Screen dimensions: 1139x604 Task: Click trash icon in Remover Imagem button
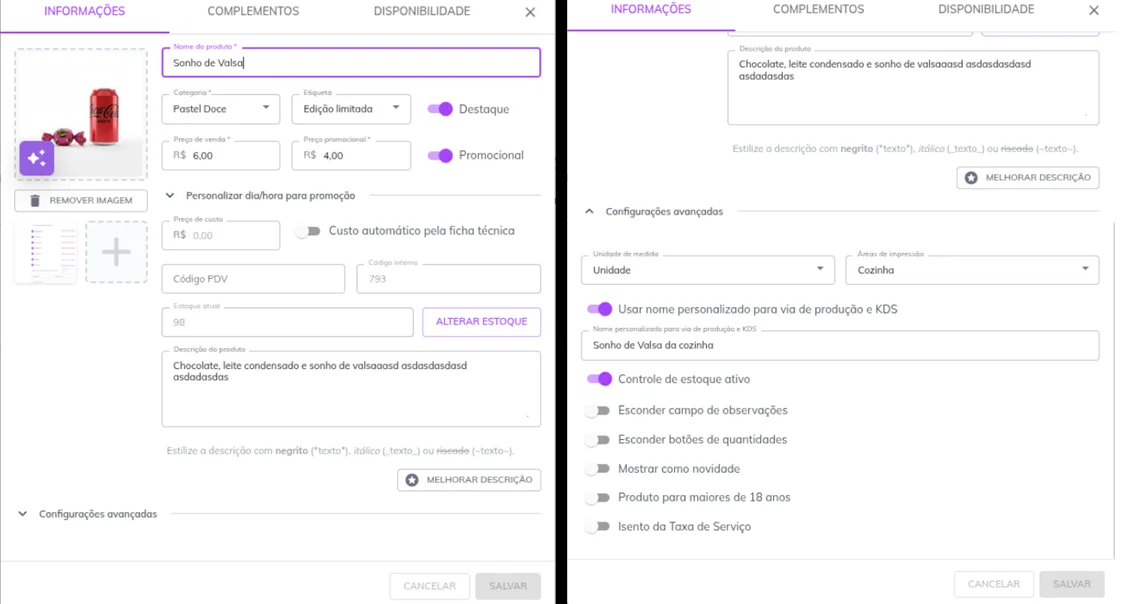(x=35, y=201)
